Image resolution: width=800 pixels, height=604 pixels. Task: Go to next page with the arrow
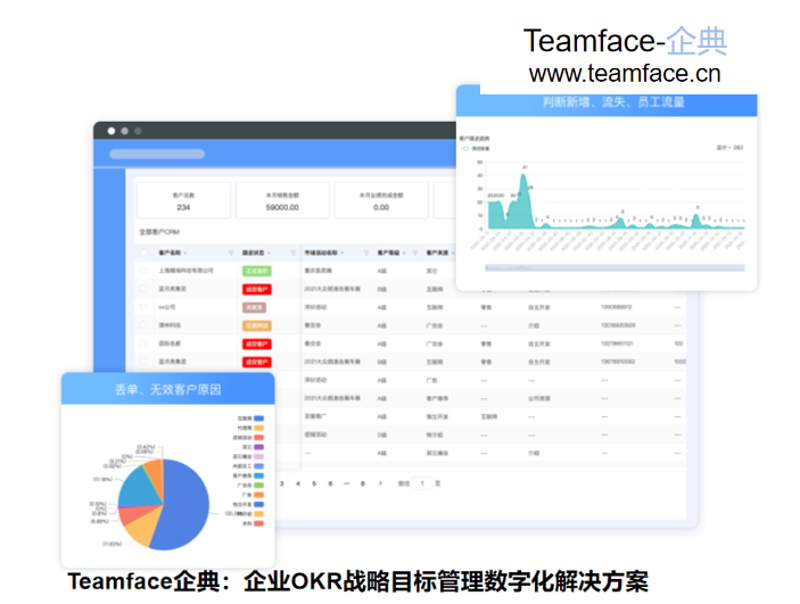(x=380, y=483)
